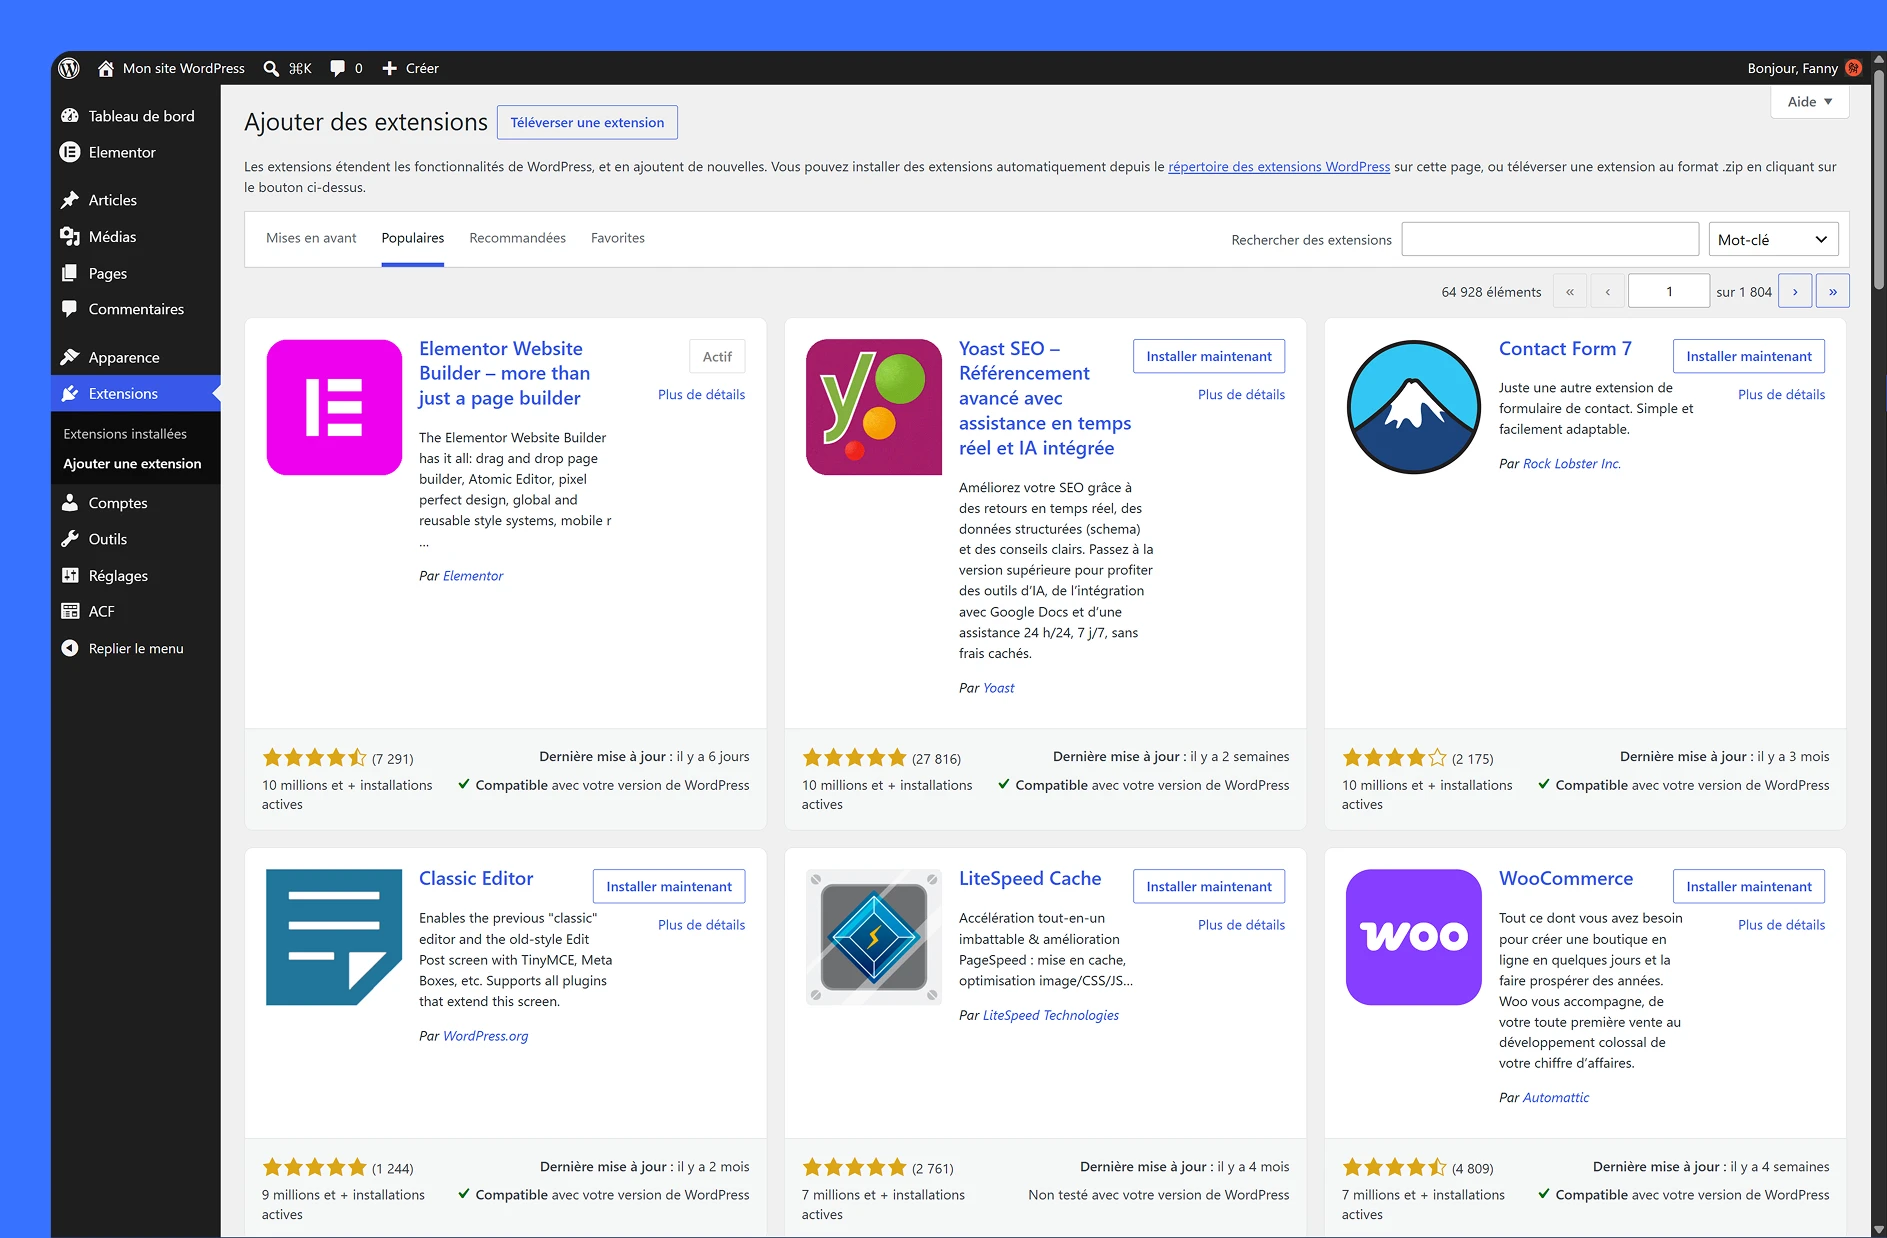Open Plus de détails for Elementor
Screen dimensions: 1887x1238
coord(701,394)
